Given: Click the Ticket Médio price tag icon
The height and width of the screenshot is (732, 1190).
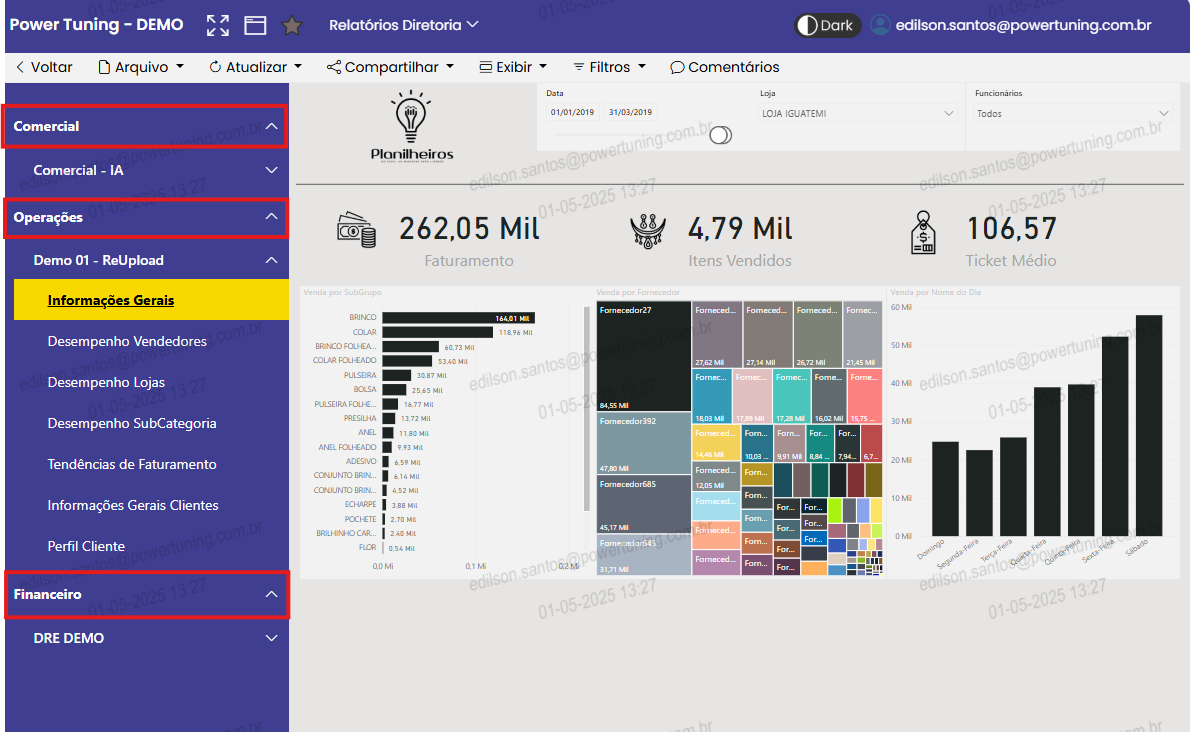Looking at the screenshot, I should tap(923, 232).
